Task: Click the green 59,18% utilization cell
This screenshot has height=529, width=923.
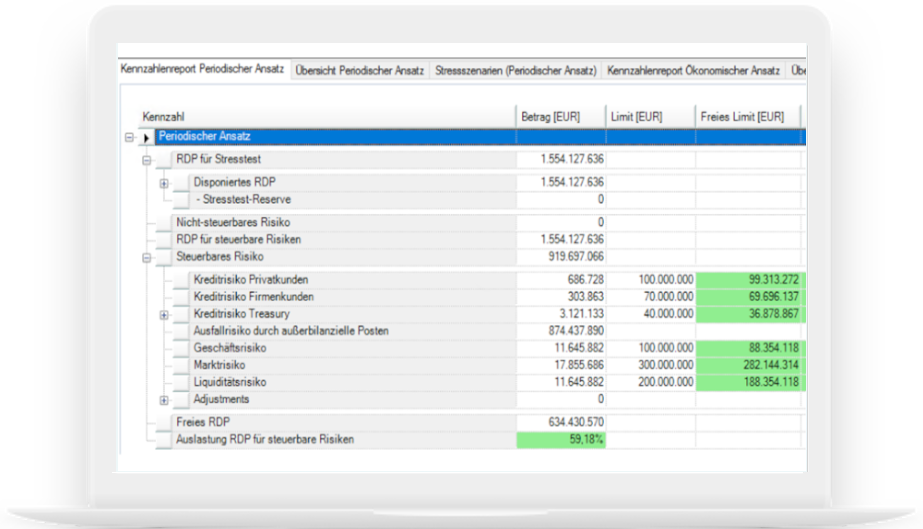Action: tap(561, 440)
